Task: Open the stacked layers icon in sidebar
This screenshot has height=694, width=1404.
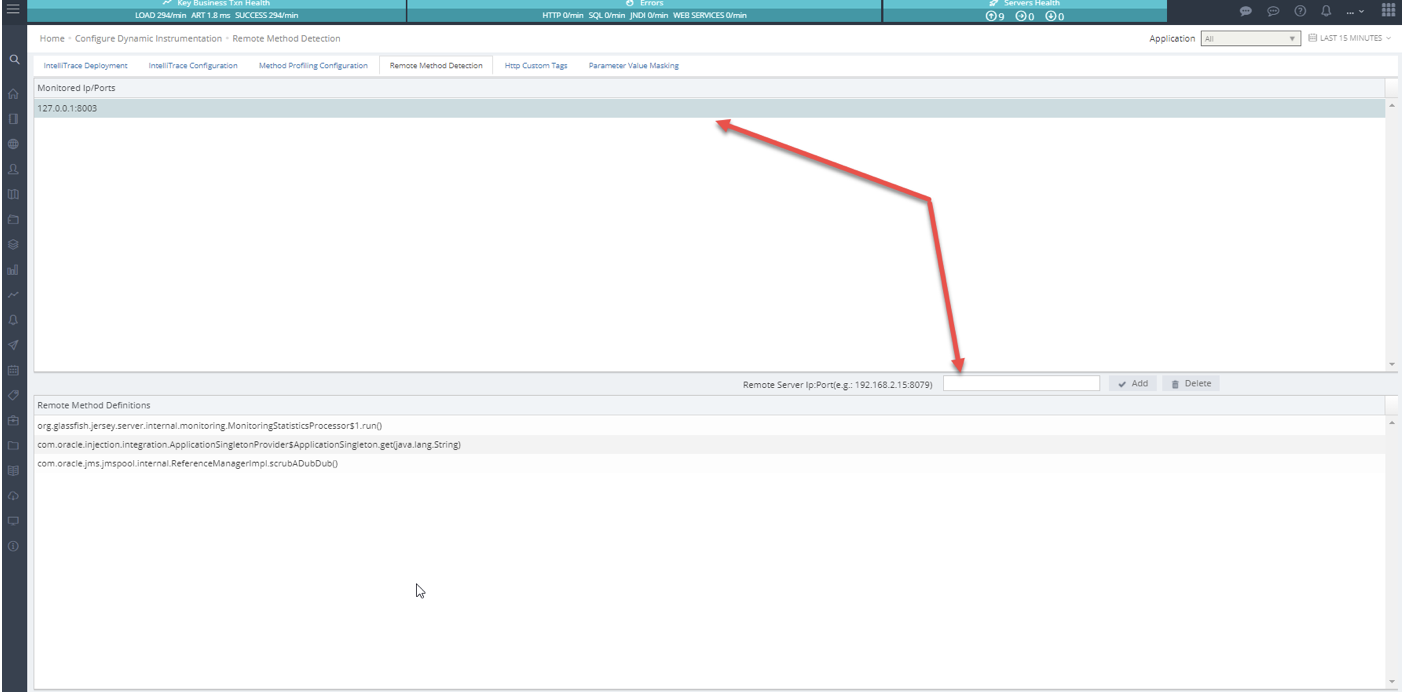Action: pyautogui.click(x=13, y=244)
